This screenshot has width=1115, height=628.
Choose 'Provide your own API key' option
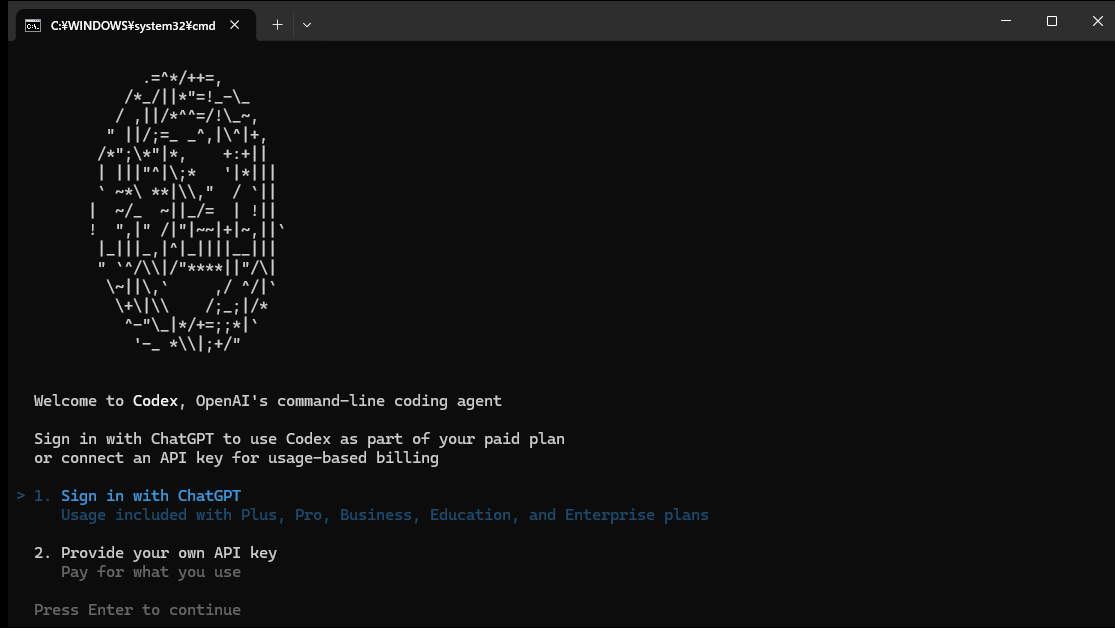coord(169,553)
